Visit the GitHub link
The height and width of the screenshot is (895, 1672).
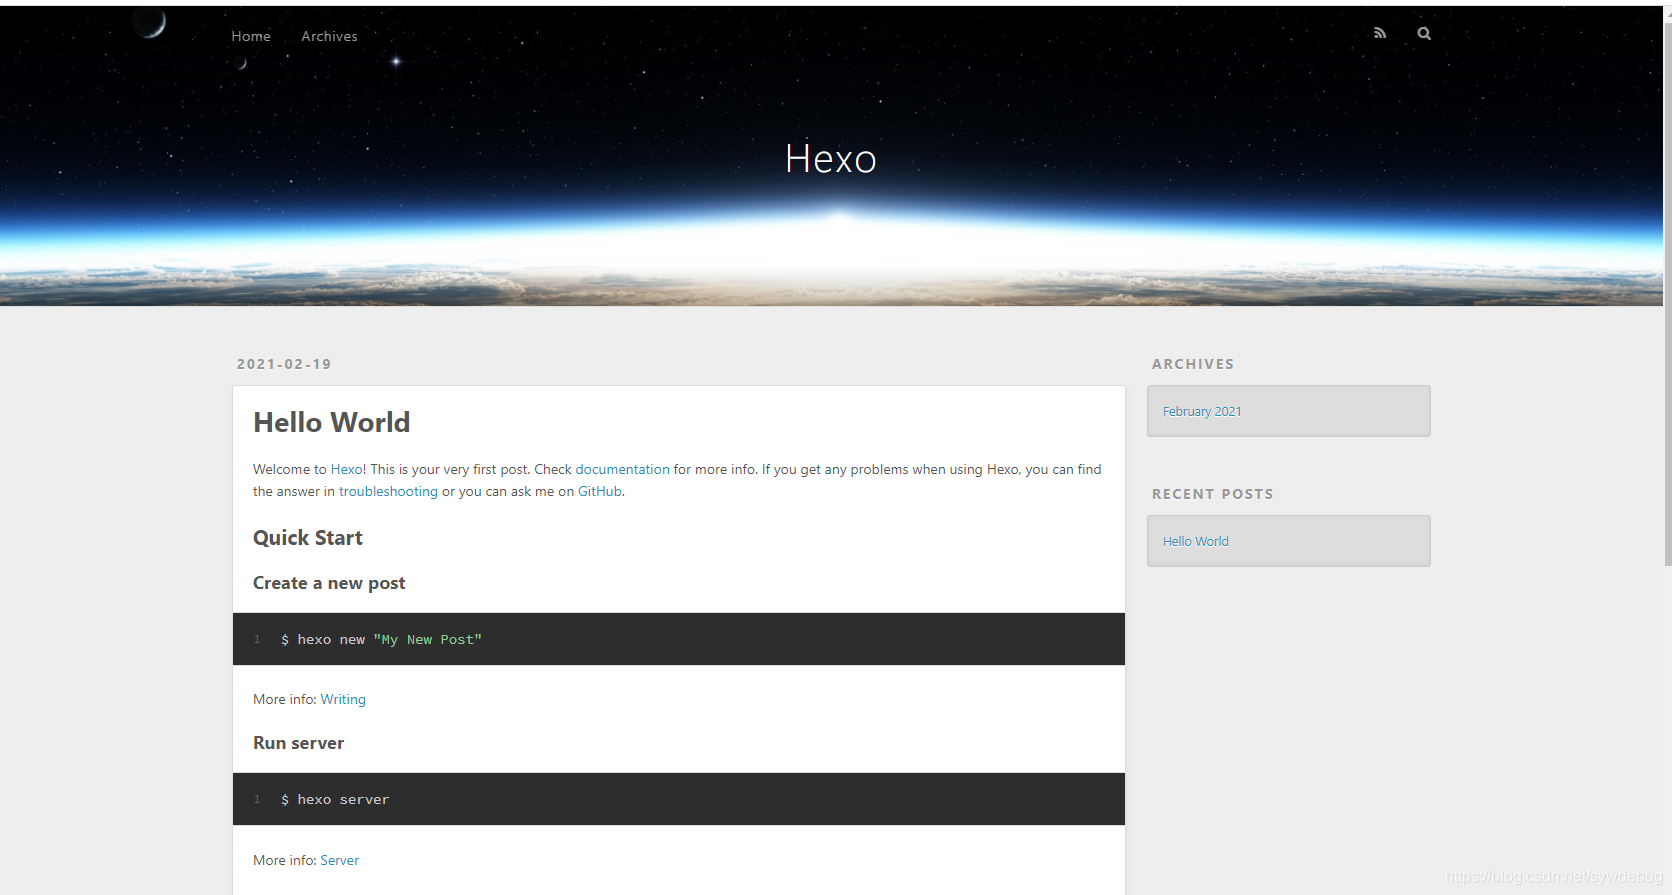pos(600,491)
